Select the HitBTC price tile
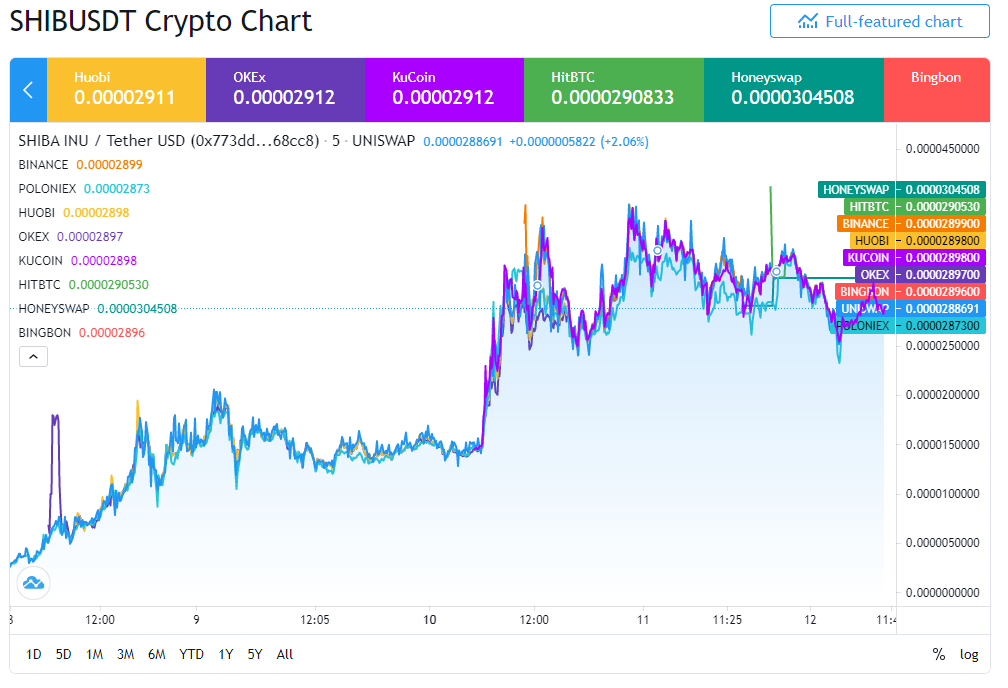The height and width of the screenshot is (688, 1008). (x=614, y=90)
